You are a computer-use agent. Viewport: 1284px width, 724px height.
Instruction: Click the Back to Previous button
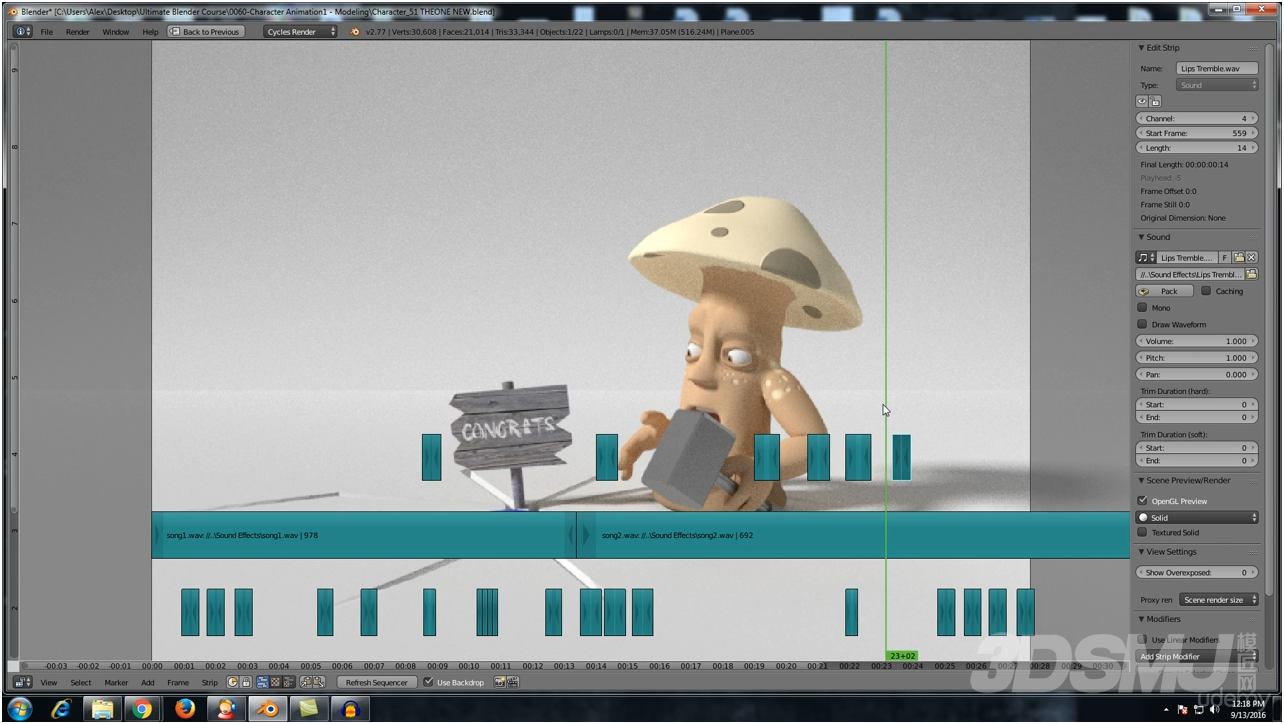click(205, 32)
